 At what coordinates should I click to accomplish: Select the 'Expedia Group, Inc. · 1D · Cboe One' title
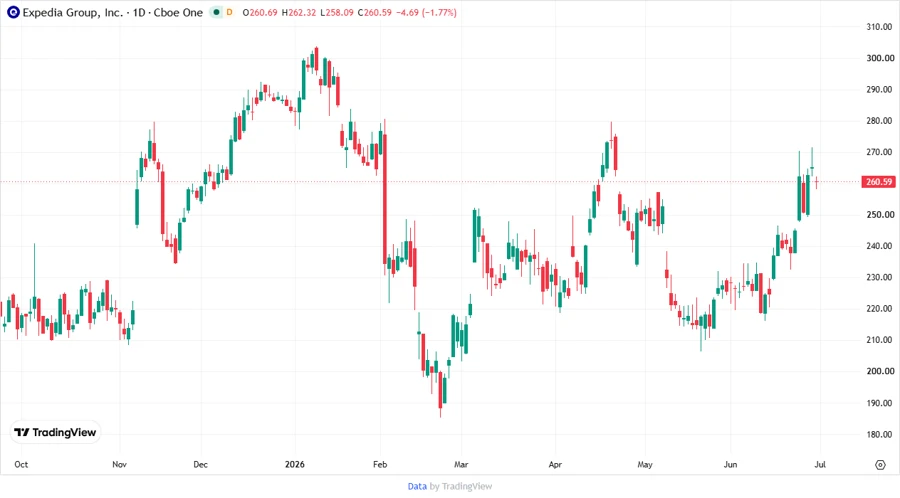(x=112, y=12)
